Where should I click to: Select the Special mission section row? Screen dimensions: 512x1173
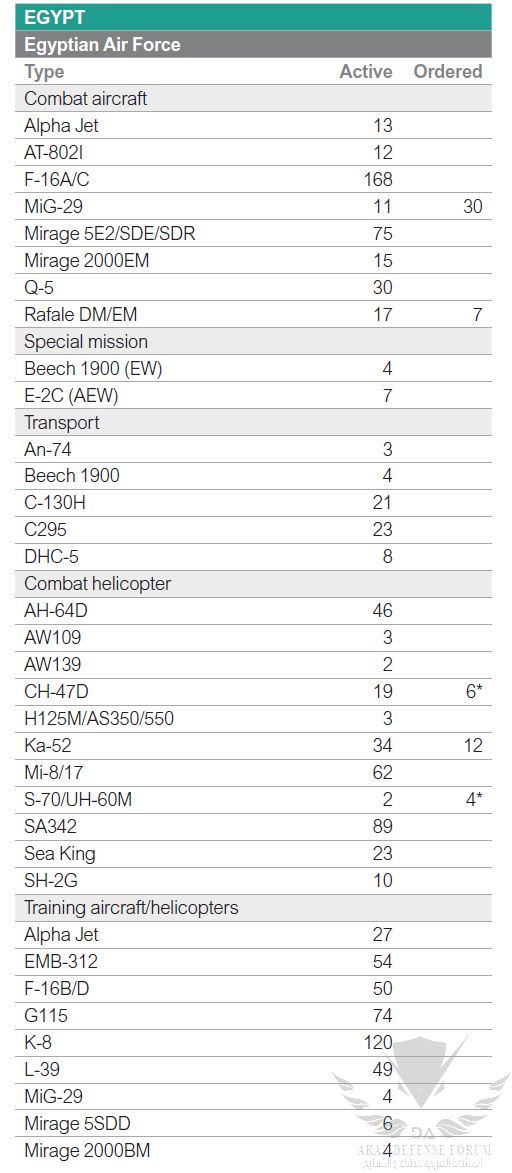coord(253,342)
